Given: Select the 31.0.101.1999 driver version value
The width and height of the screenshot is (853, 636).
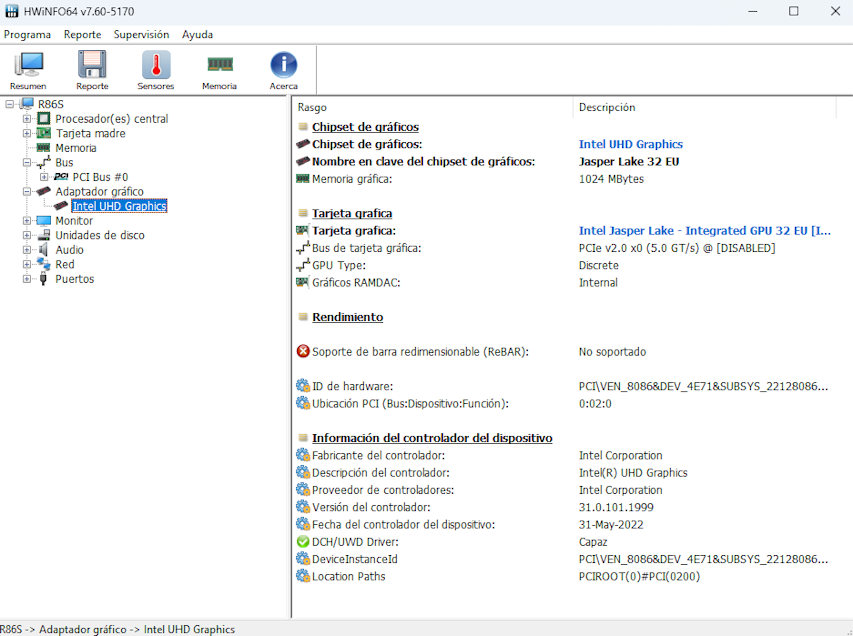Looking at the screenshot, I should click(x=616, y=507).
